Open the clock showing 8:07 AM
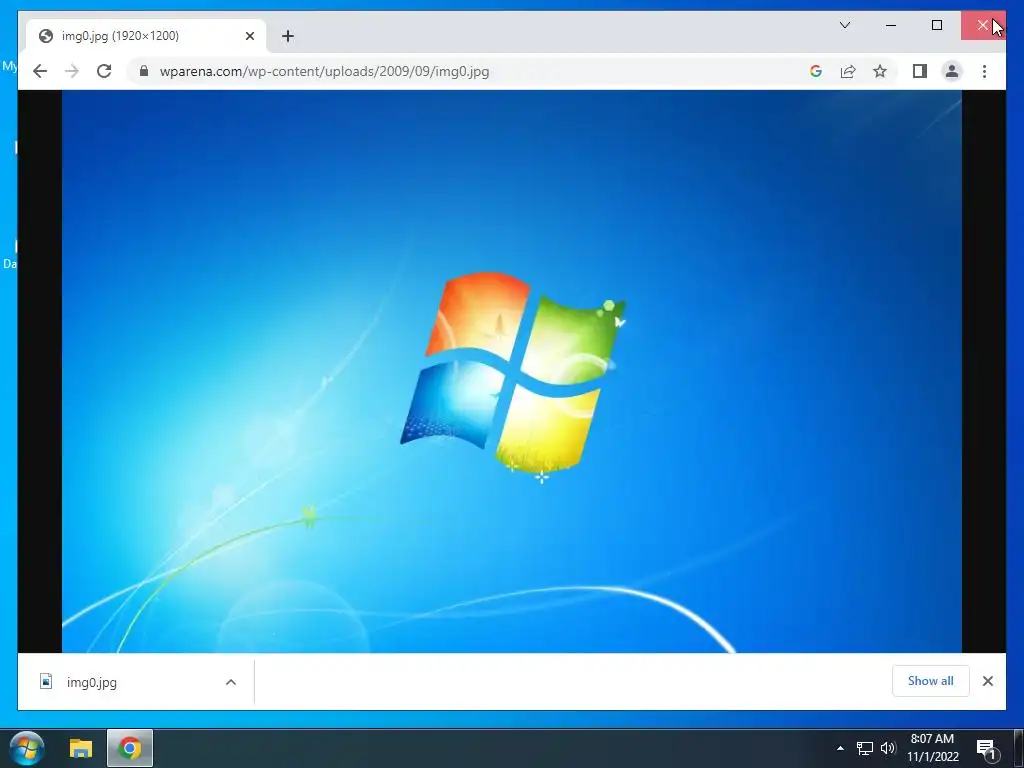 point(933,748)
